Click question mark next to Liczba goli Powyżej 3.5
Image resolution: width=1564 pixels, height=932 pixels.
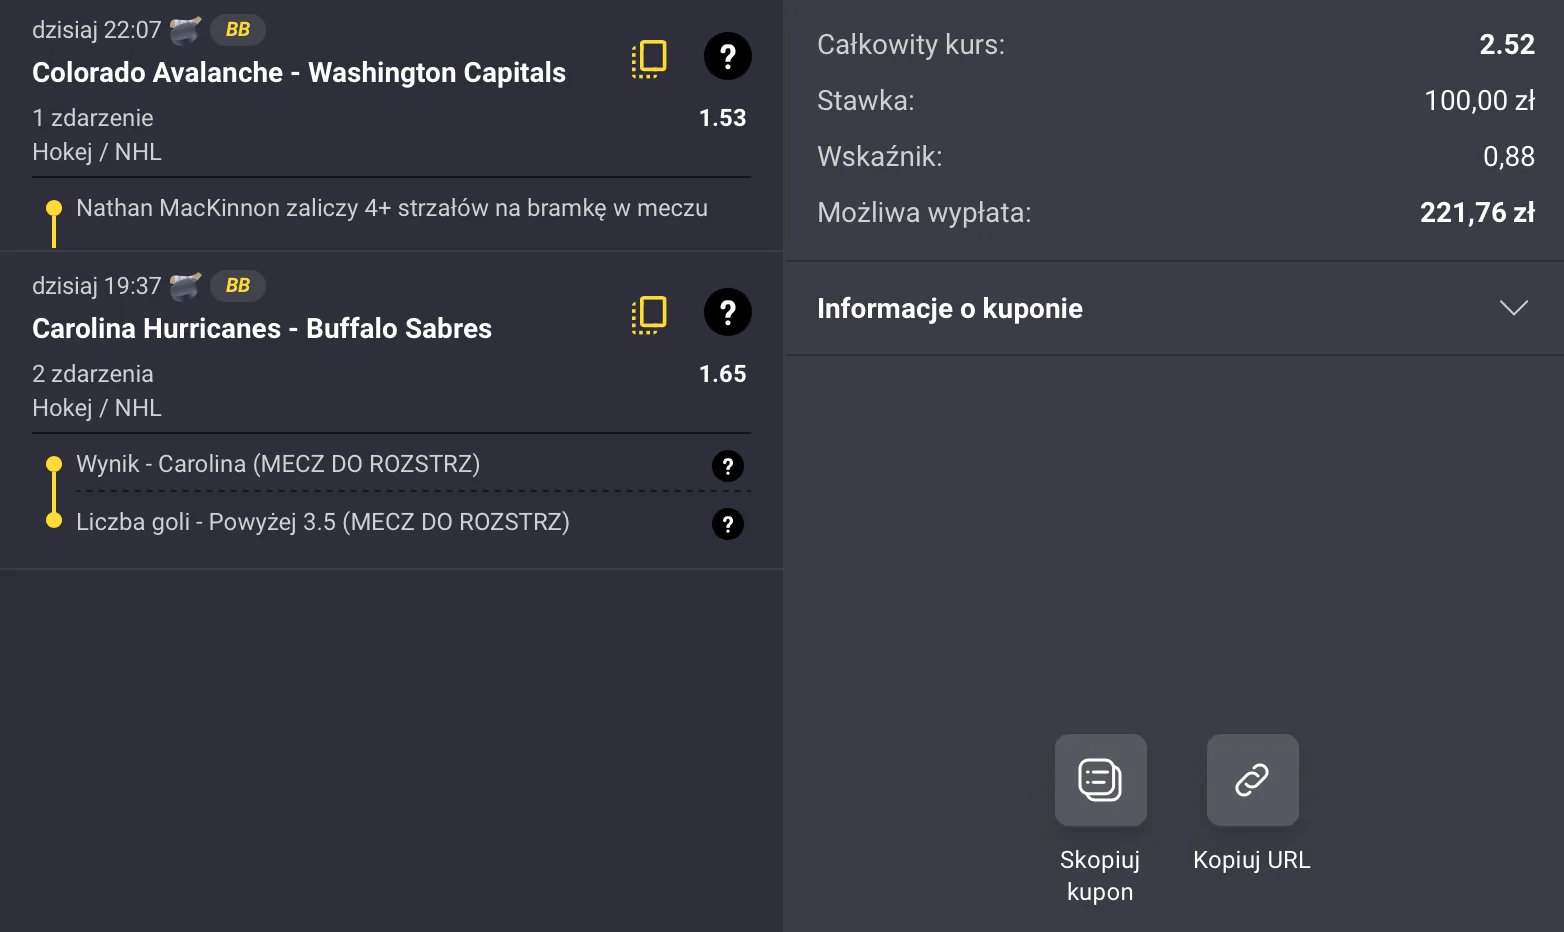(727, 524)
